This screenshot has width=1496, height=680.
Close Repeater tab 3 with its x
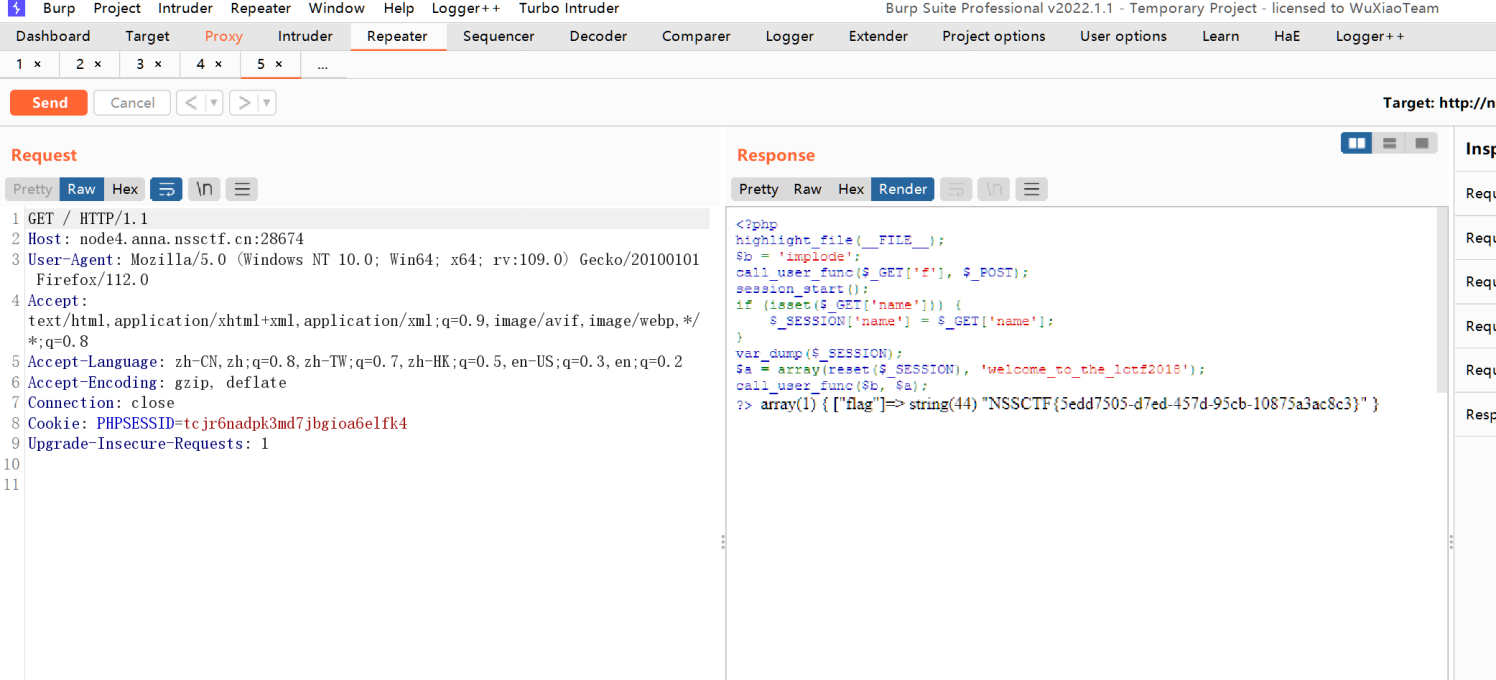point(158,64)
